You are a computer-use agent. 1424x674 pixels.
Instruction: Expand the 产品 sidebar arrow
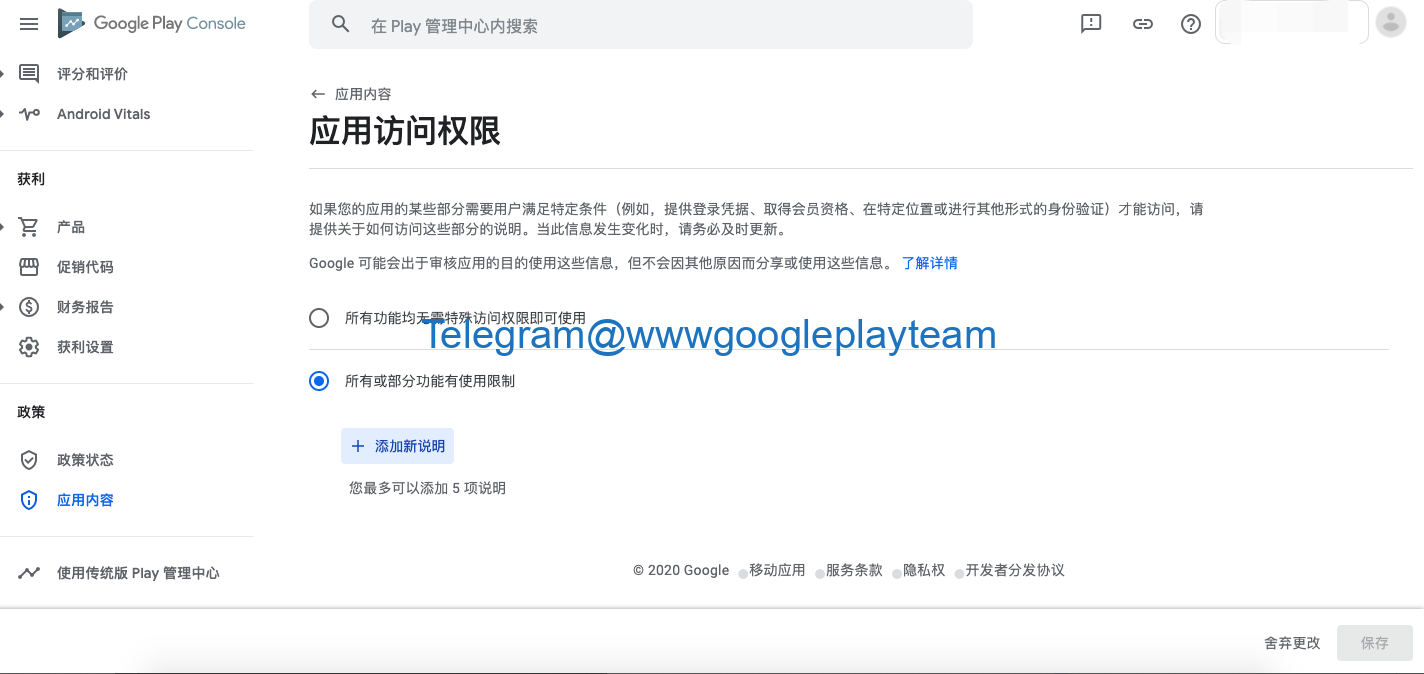[x=3, y=227]
